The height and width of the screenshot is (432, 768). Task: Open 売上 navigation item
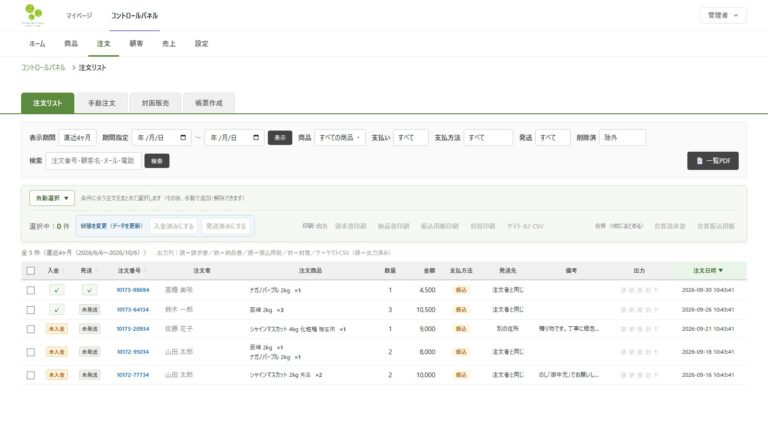pyautogui.click(x=168, y=44)
